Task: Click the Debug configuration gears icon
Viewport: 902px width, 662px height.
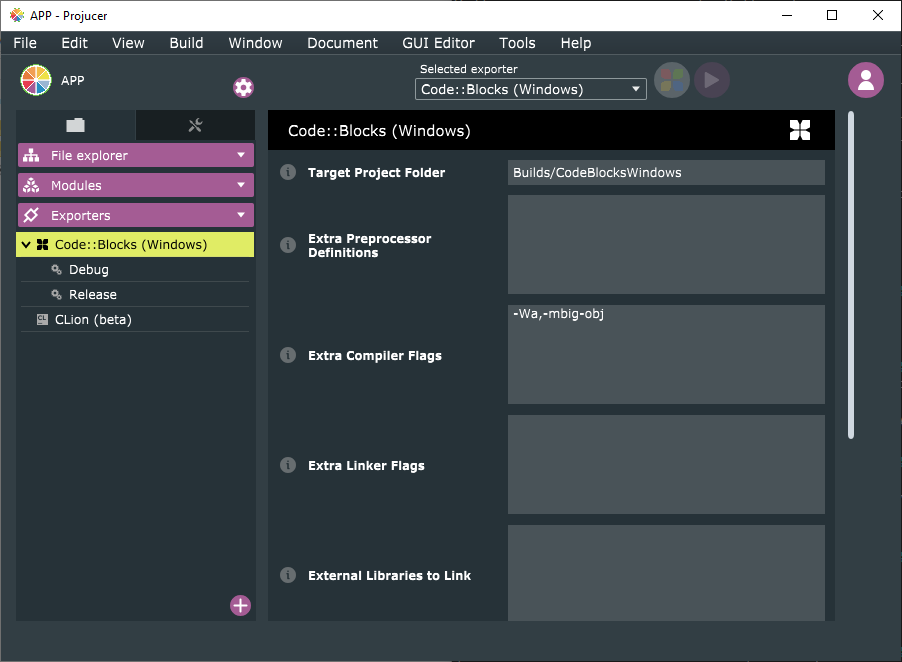Action: click(x=56, y=270)
